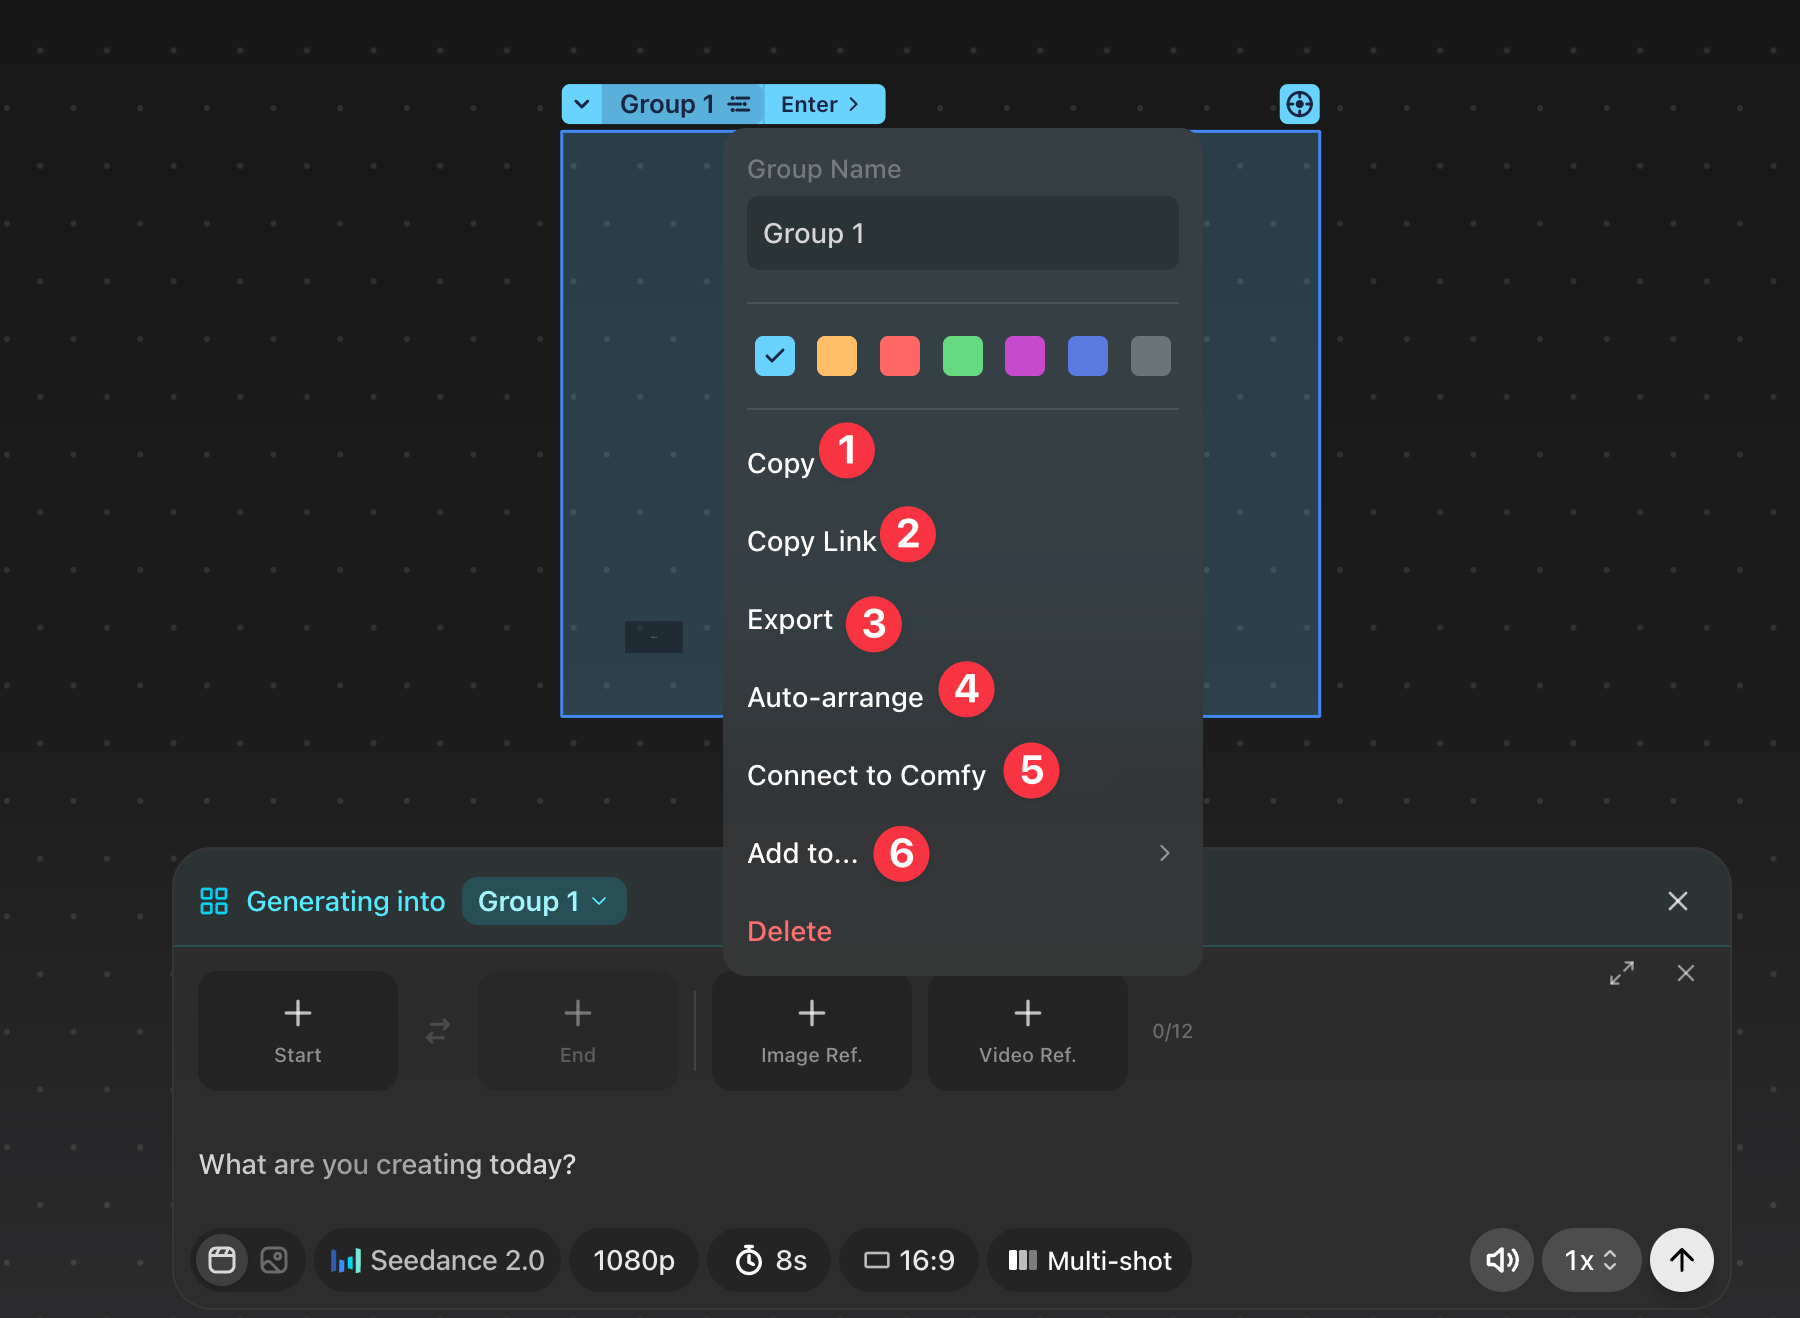Change the 1080p resolution setting

(634, 1260)
